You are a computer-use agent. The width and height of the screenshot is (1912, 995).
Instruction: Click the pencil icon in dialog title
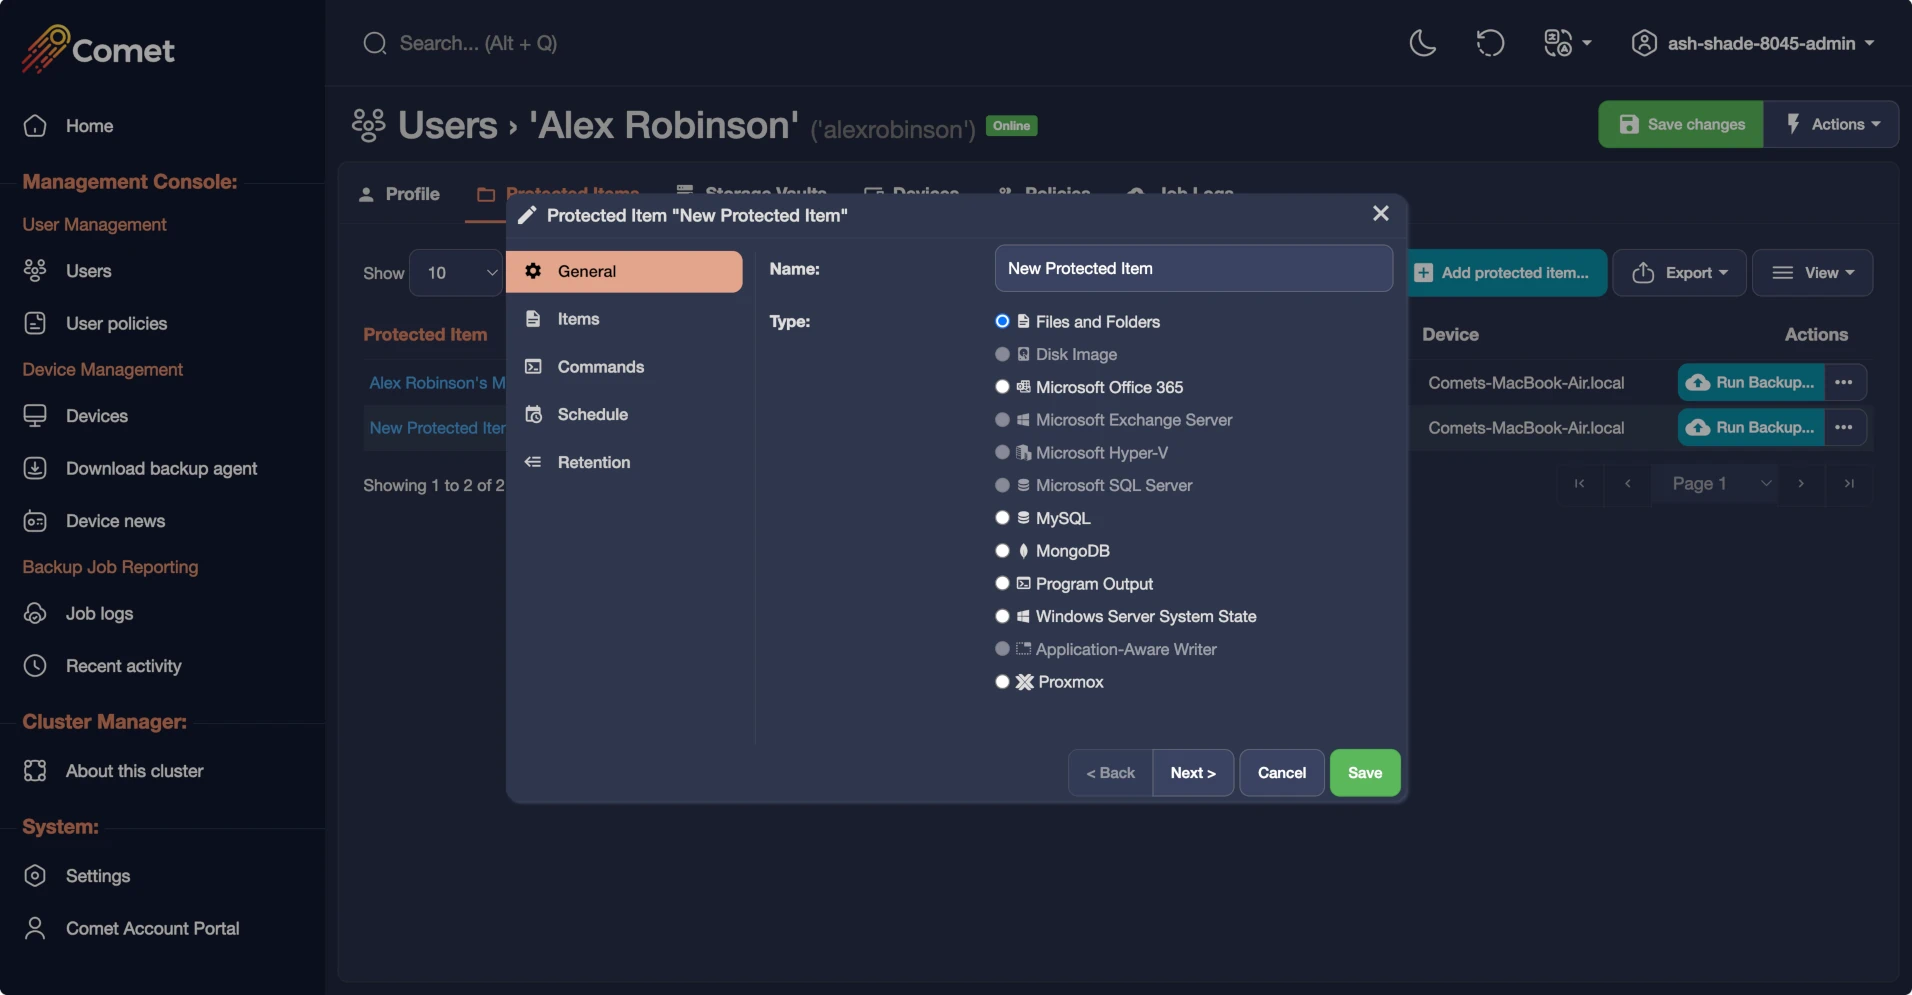(527, 215)
